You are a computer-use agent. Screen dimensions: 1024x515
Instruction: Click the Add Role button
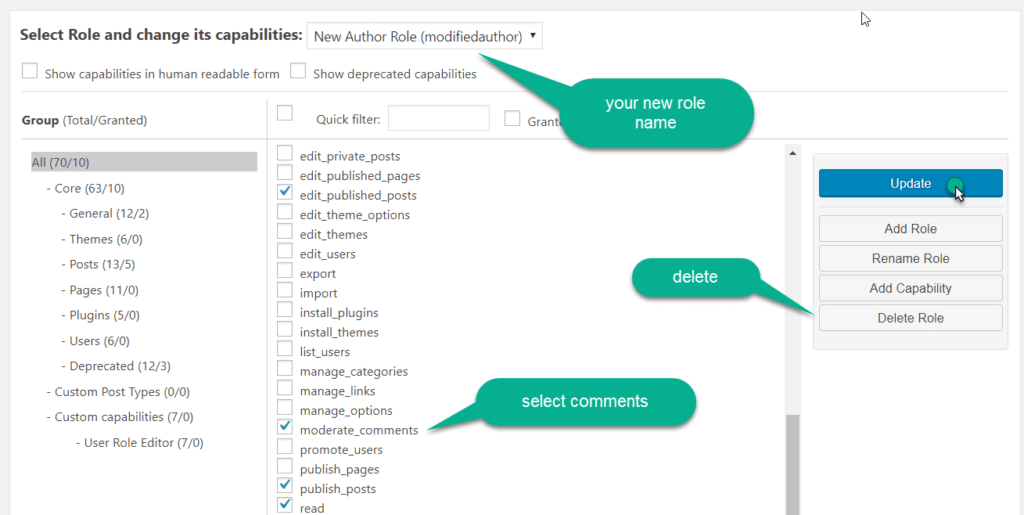click(x=910, y=228)
